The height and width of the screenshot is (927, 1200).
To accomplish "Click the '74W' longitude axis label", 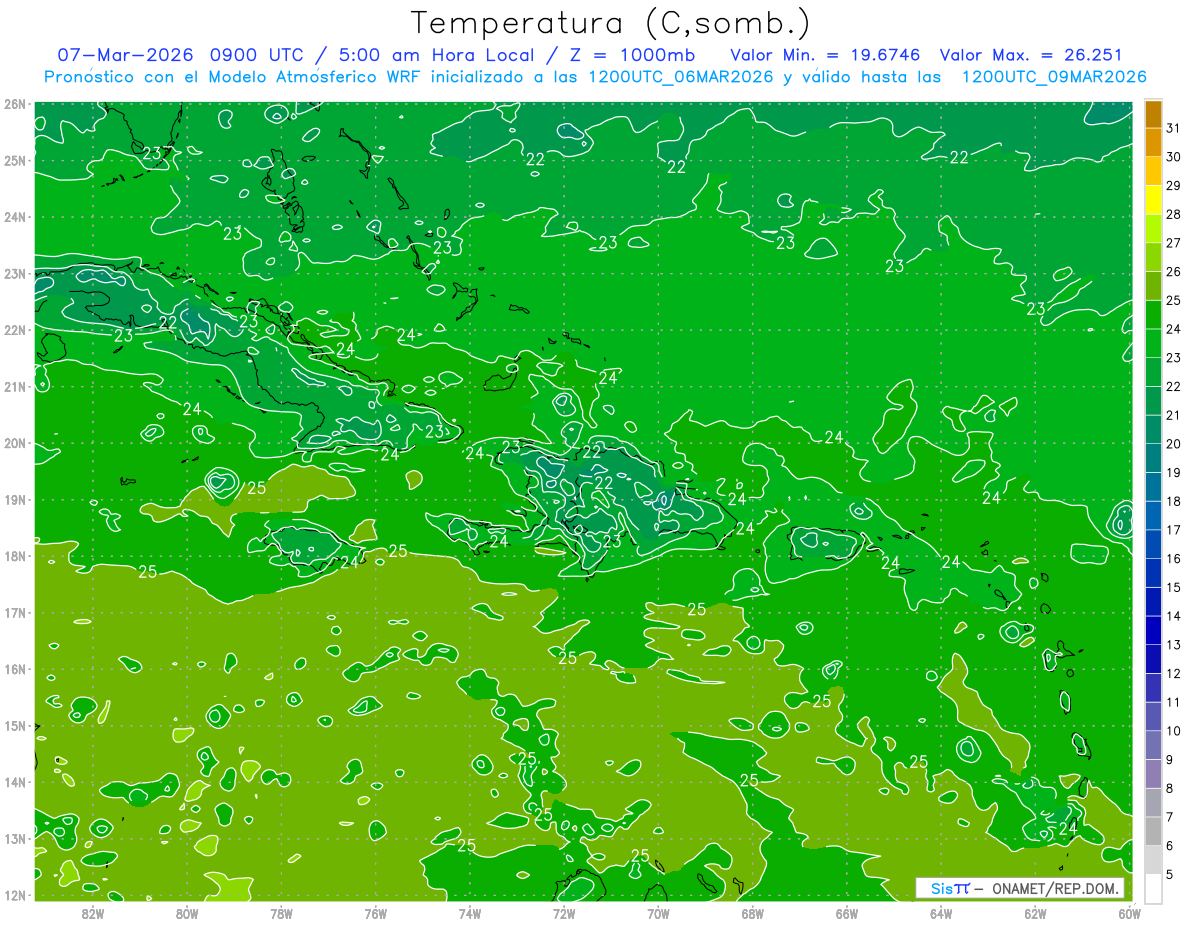I will pyautogui.click(x=469, y=912).
